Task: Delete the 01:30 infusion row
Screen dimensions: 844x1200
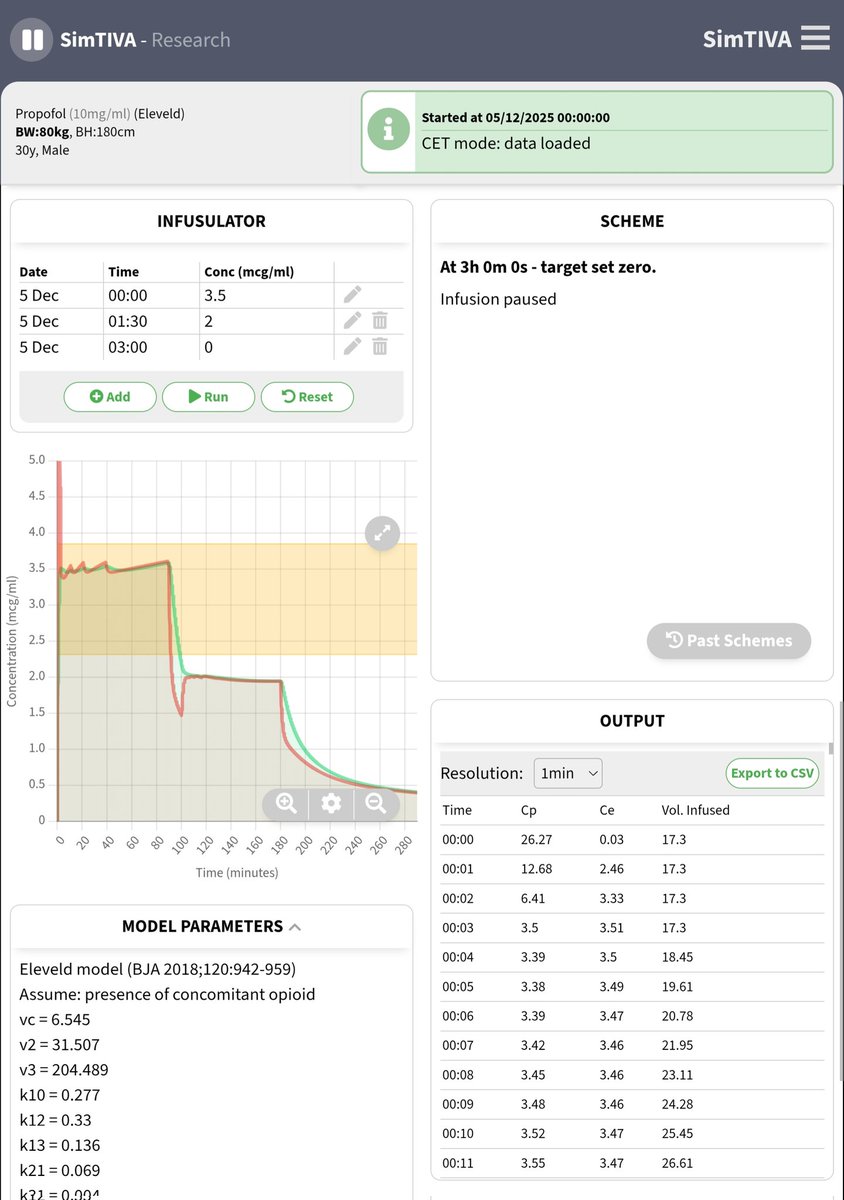Action: click(x=380, y=321)
